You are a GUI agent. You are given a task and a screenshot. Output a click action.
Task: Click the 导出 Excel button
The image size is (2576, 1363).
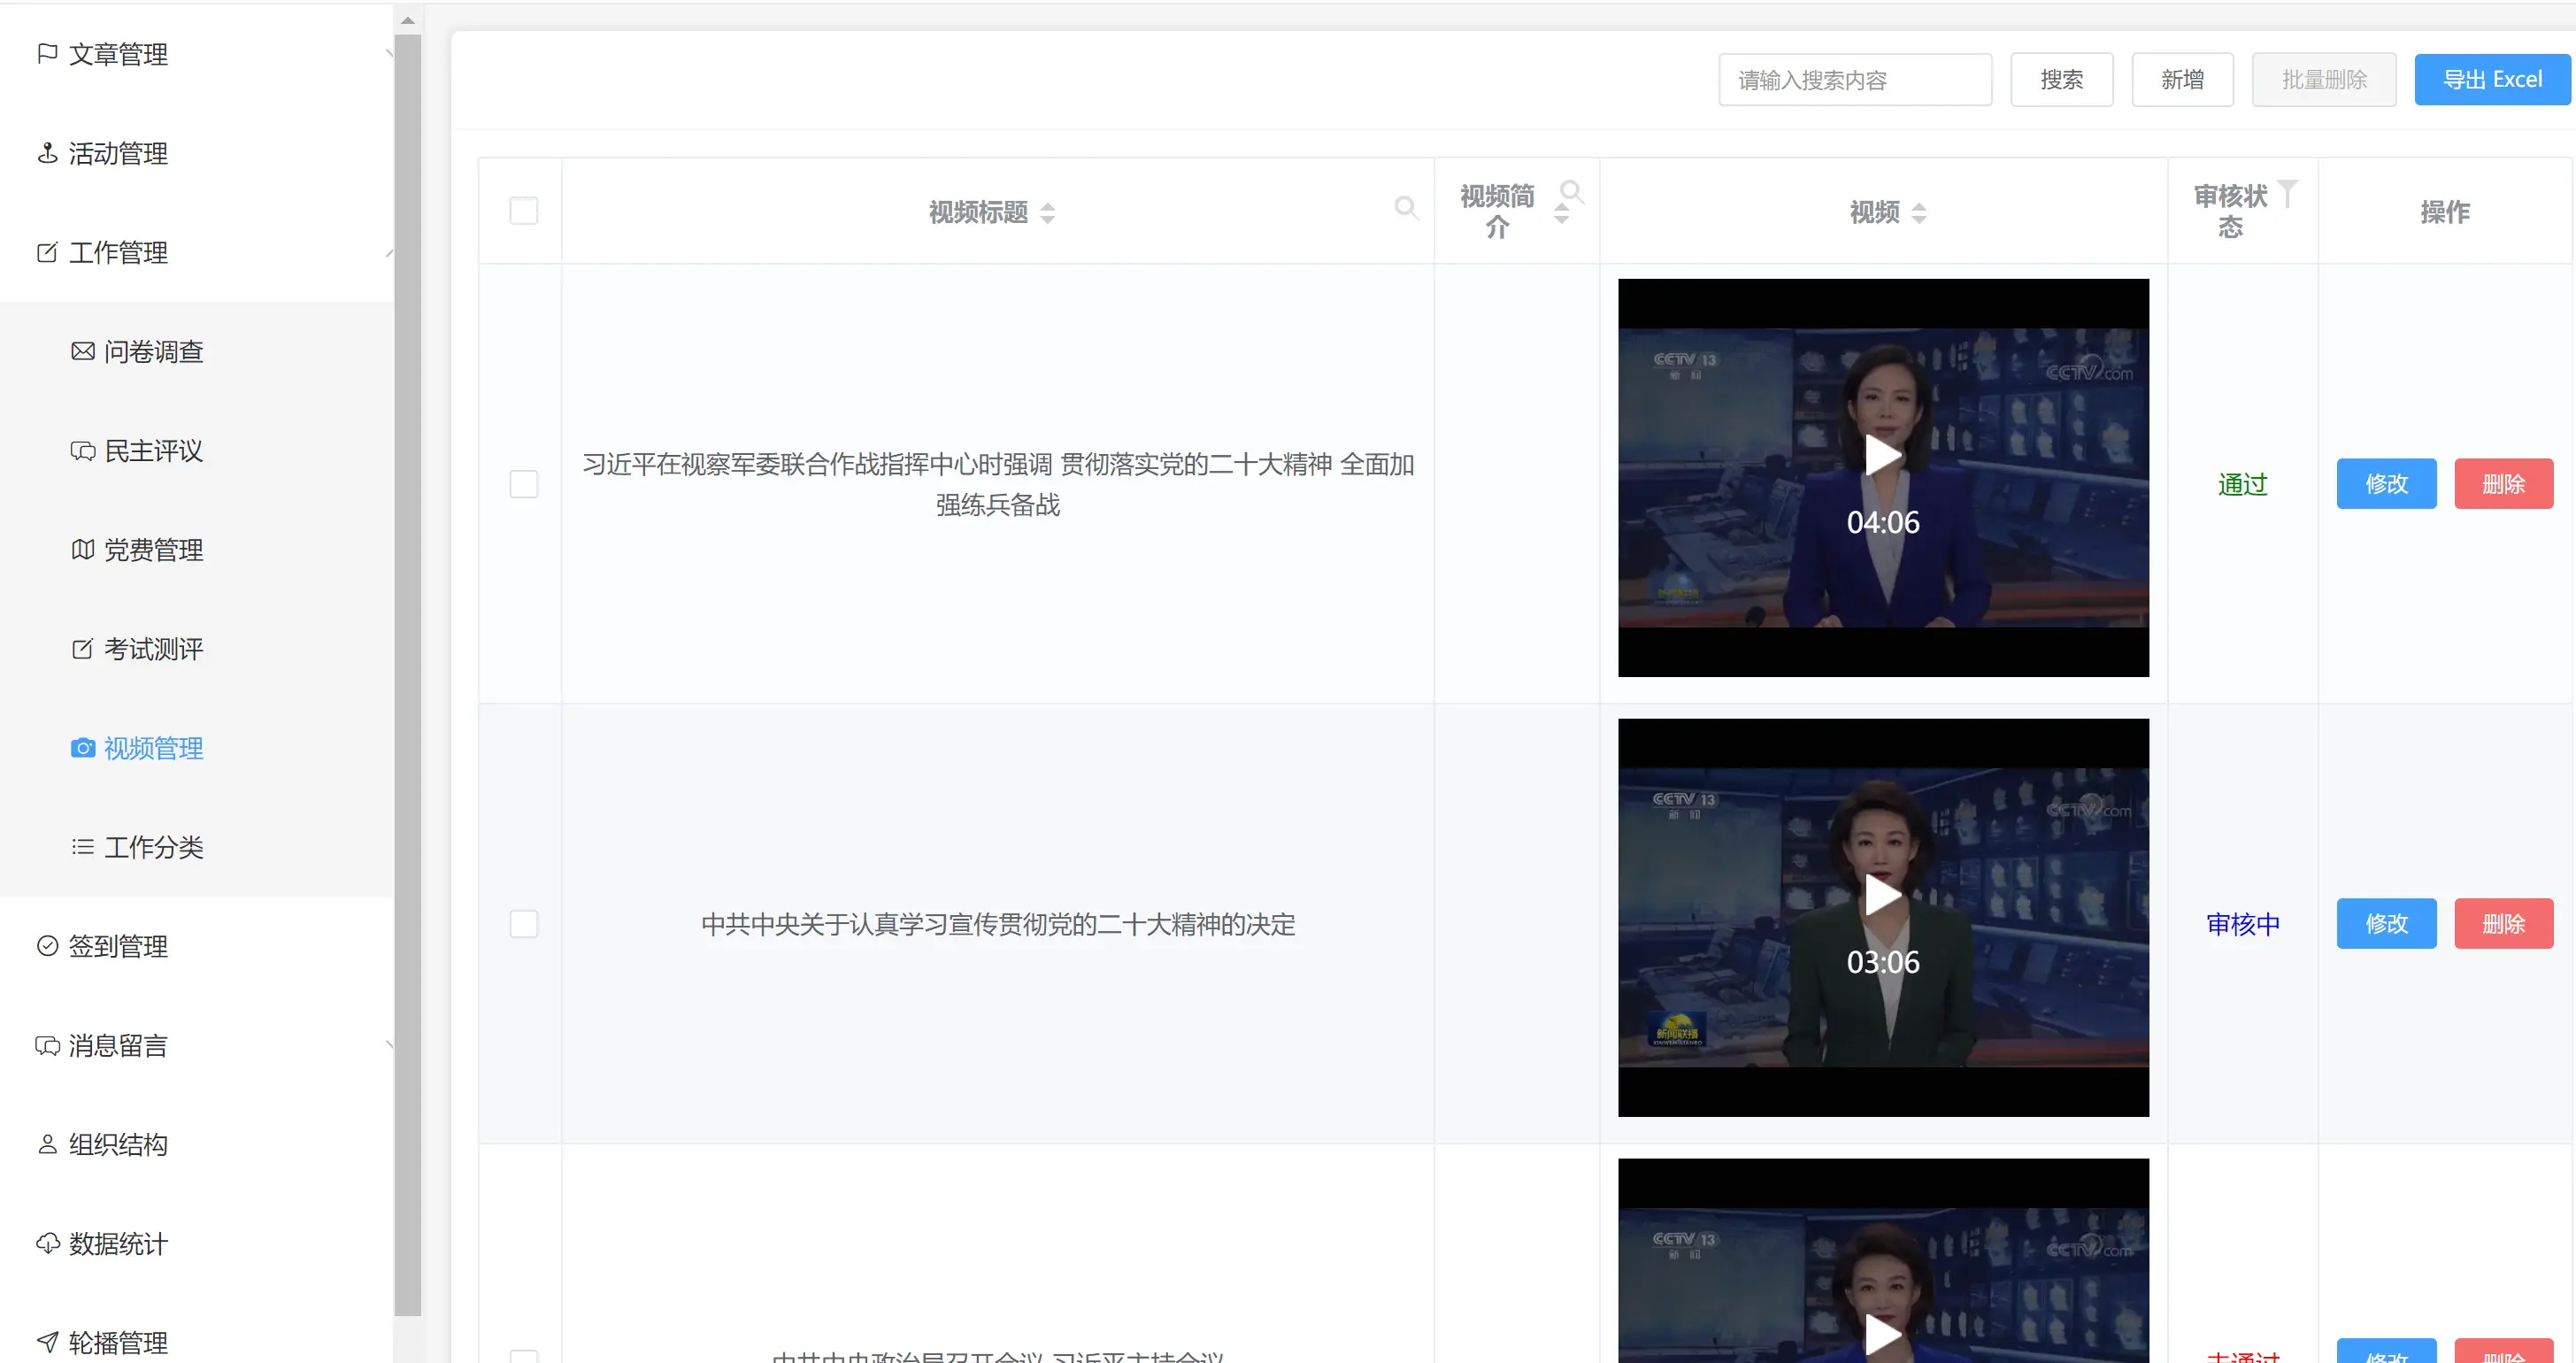click(2492, 79)
